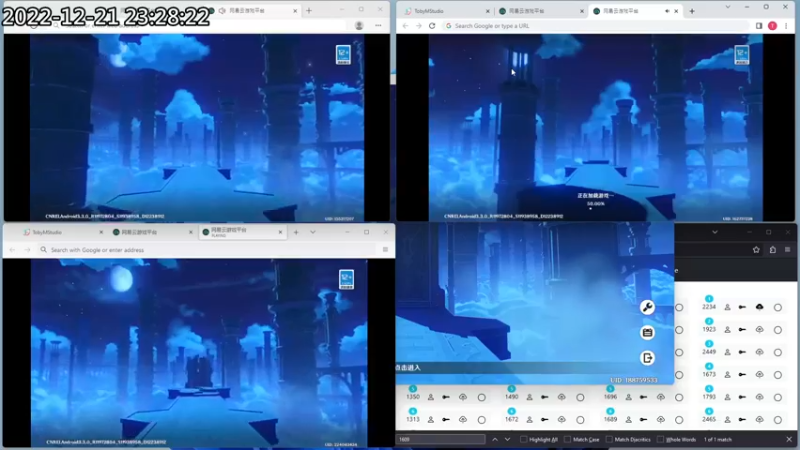Click the cloud icon in row 2465

click(760, 419)
